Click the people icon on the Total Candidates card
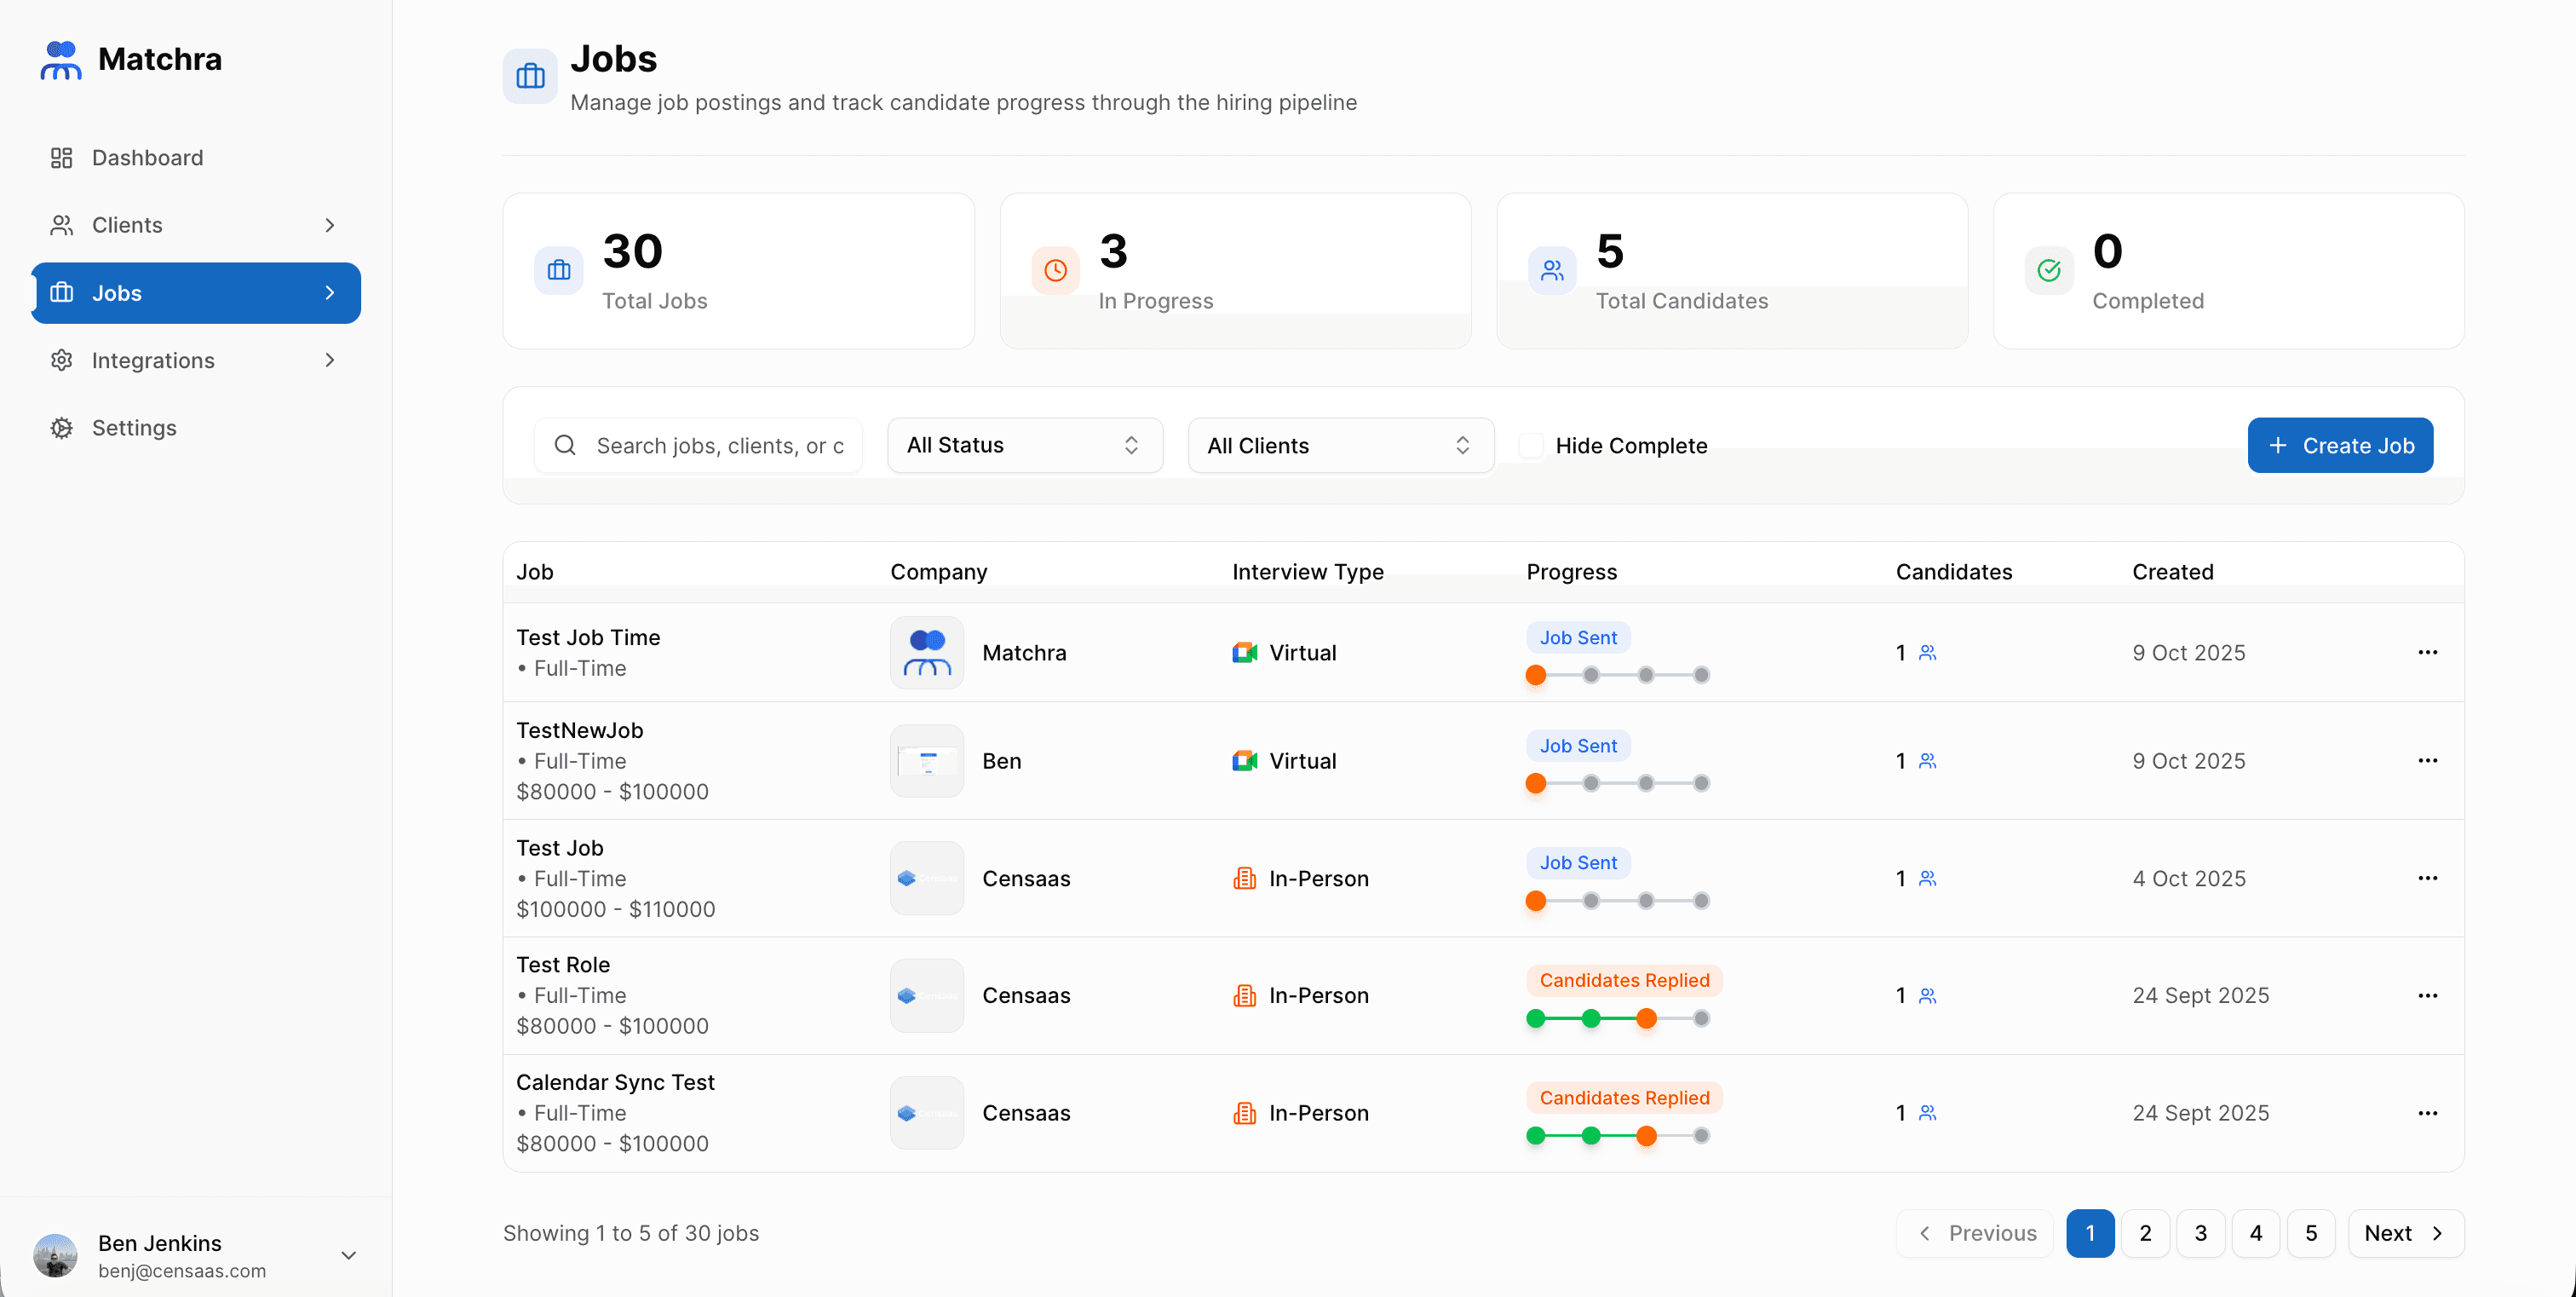This screenshot has height=1297, width=2576. click(x=1551, y=270)
